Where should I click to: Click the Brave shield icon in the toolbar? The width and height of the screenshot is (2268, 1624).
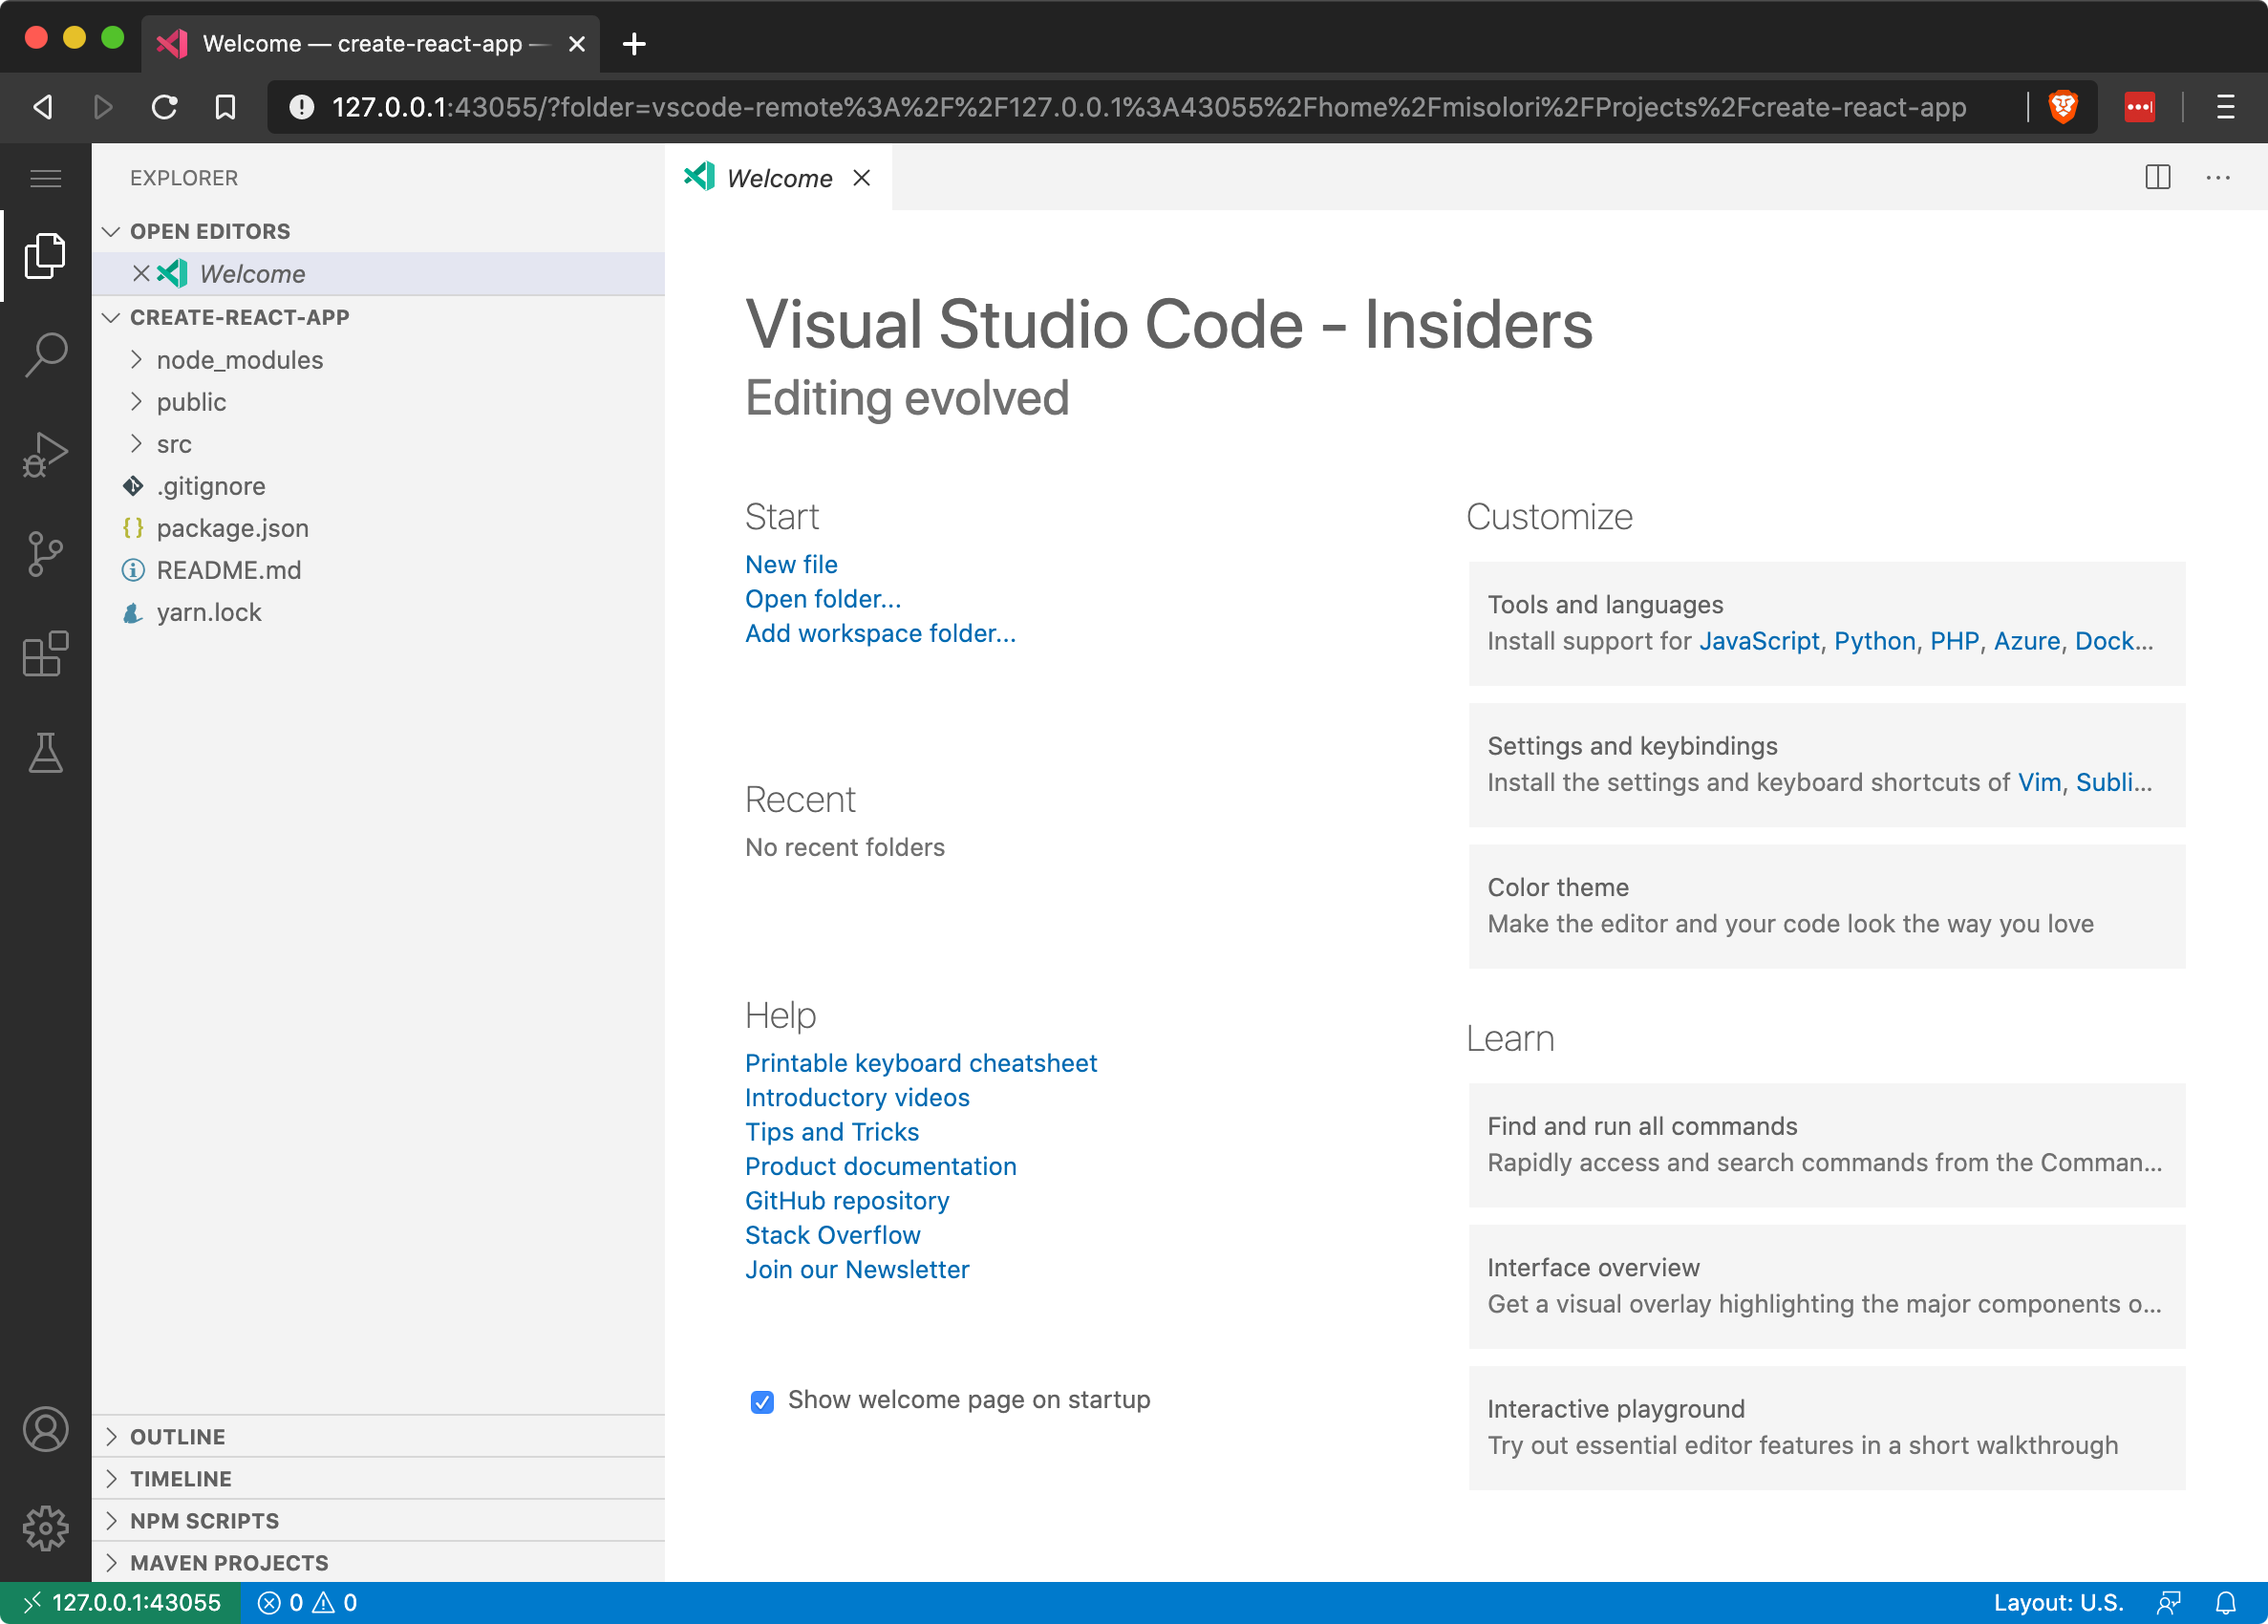[2064, 107]
